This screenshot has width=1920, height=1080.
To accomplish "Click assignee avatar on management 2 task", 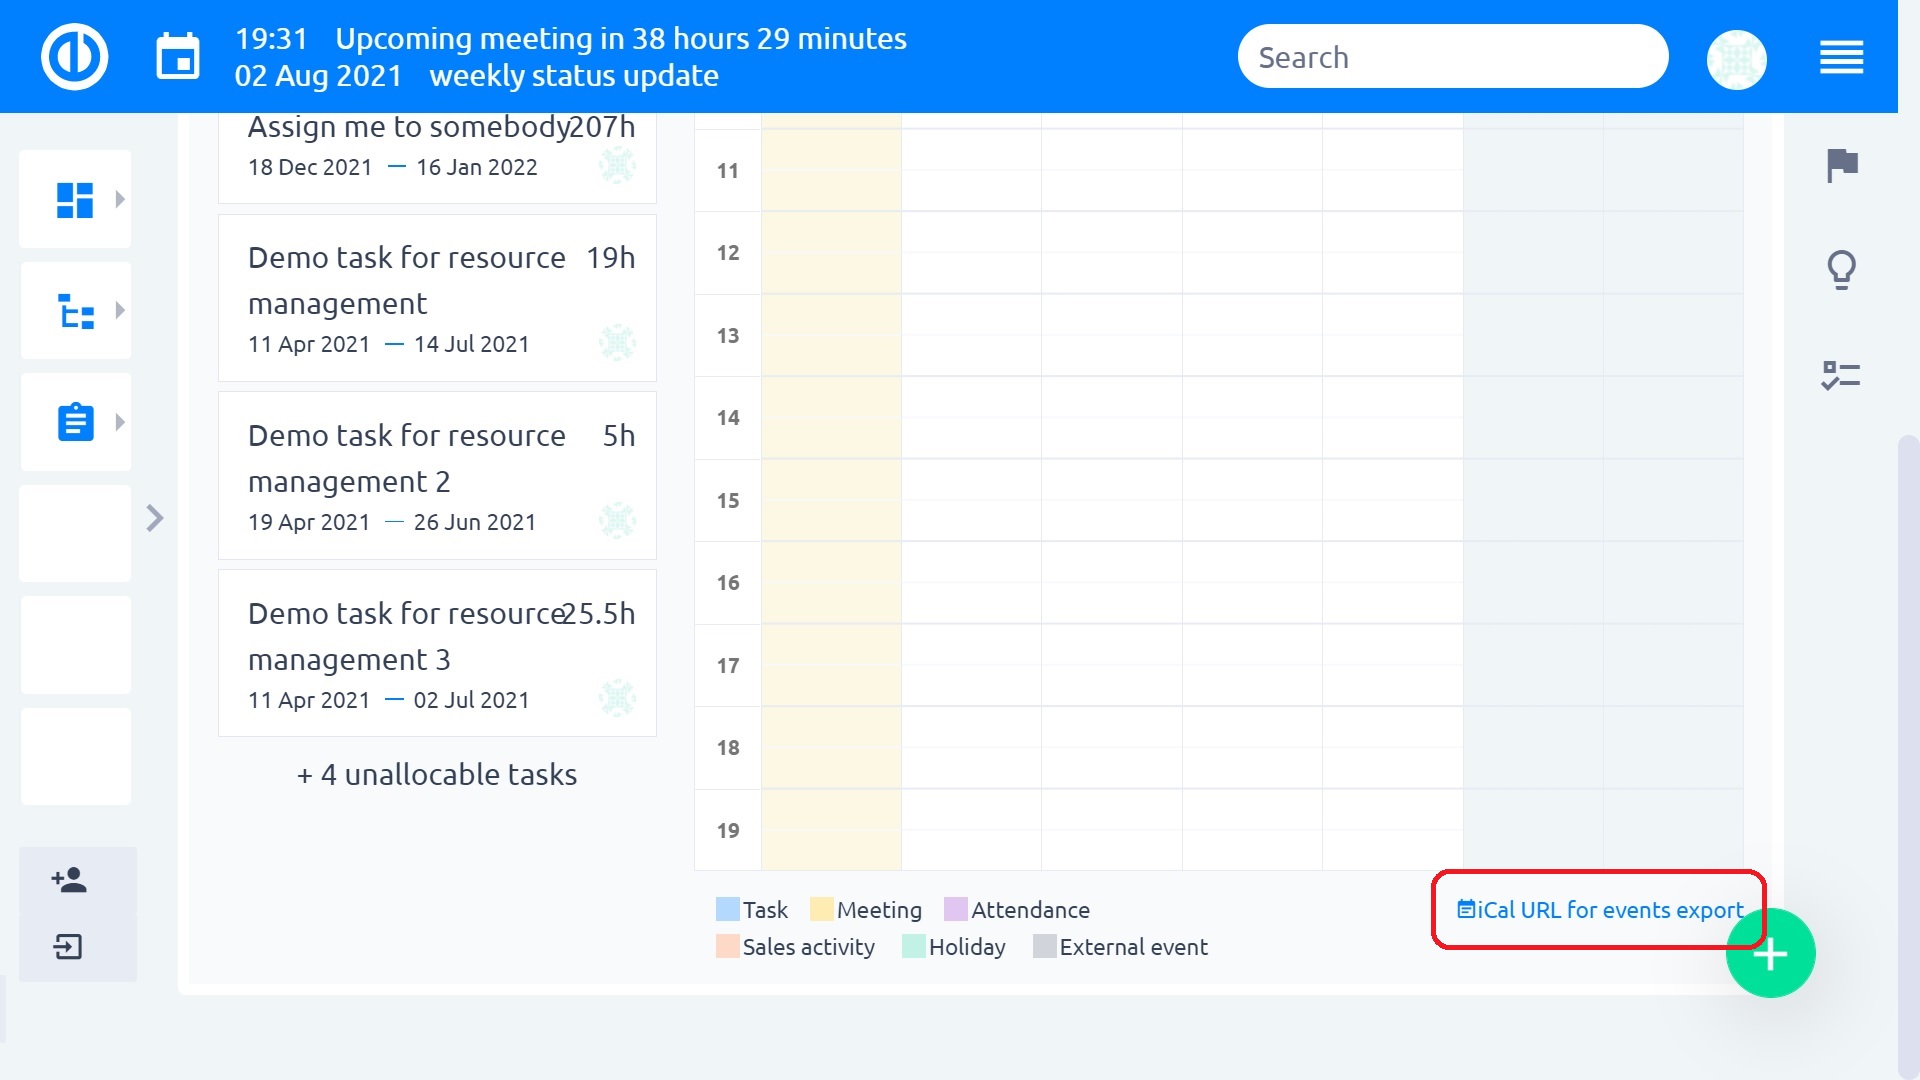I will tap(617, 521).
